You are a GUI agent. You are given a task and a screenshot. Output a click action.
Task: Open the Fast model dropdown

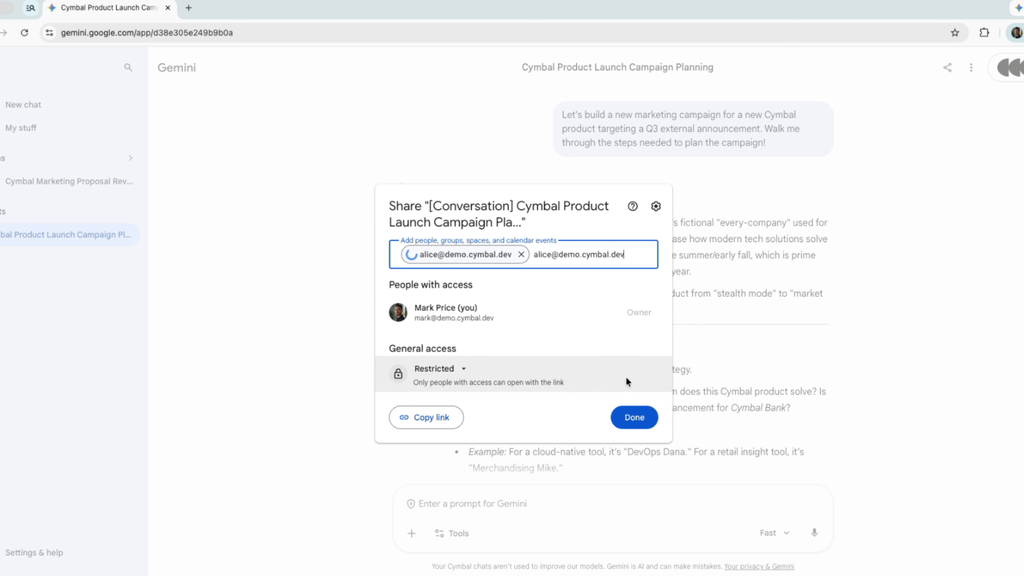pos(775,533)
